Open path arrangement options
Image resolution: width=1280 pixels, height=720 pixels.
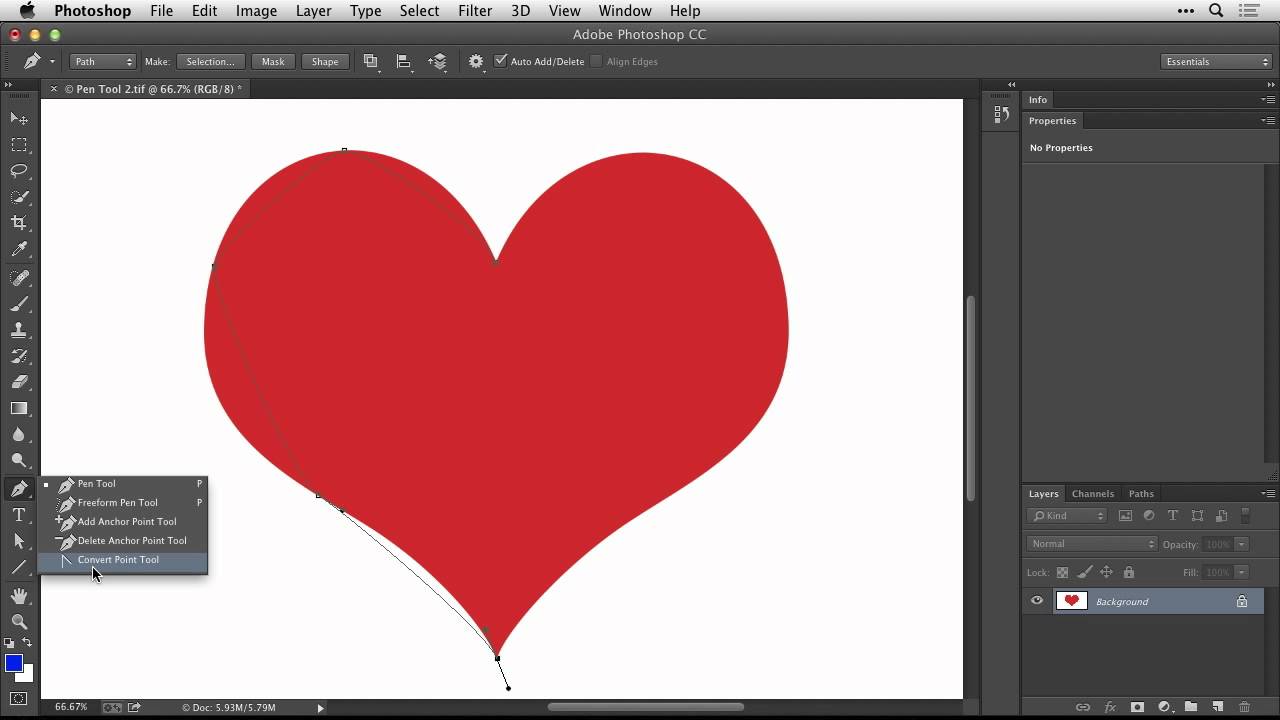[x=437, y=61]
